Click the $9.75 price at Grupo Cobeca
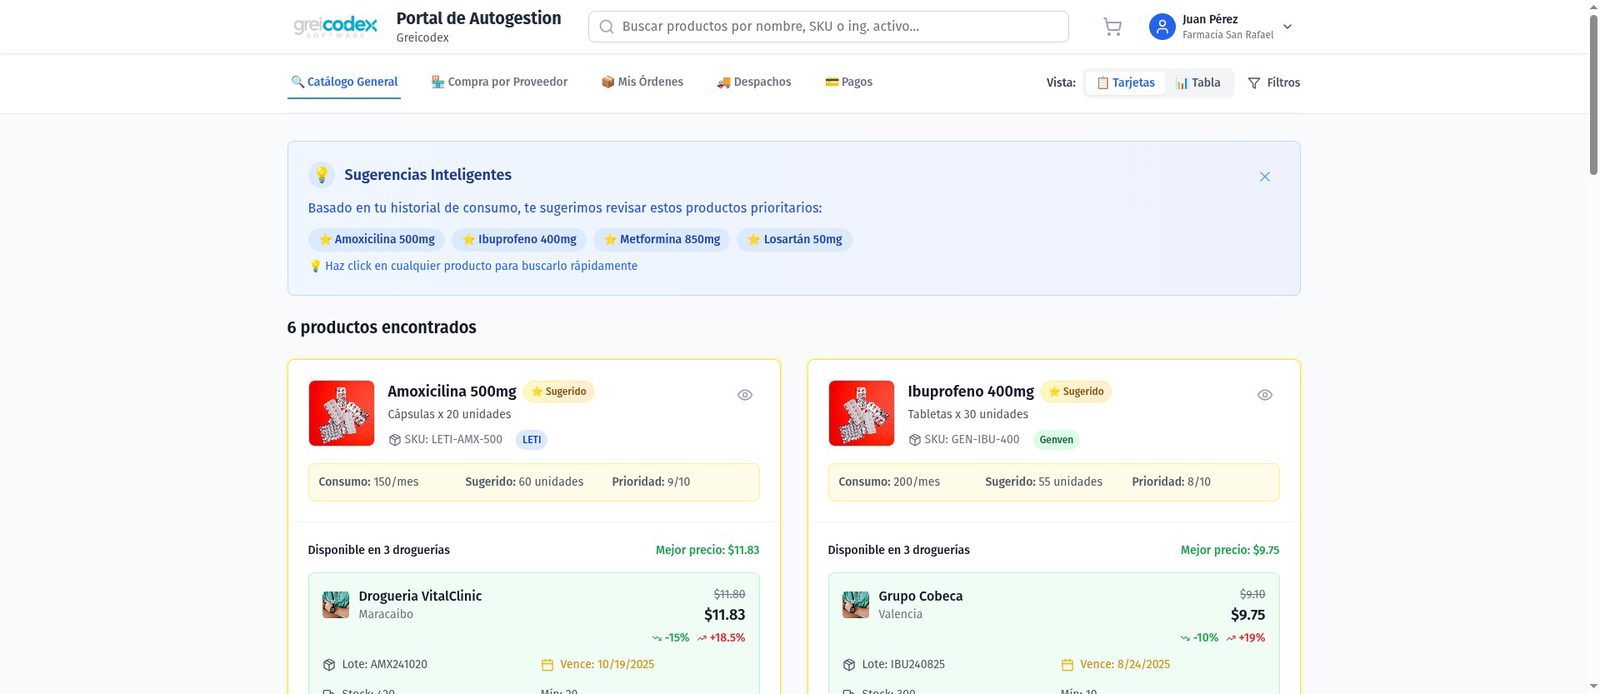 click(1248, 615)
